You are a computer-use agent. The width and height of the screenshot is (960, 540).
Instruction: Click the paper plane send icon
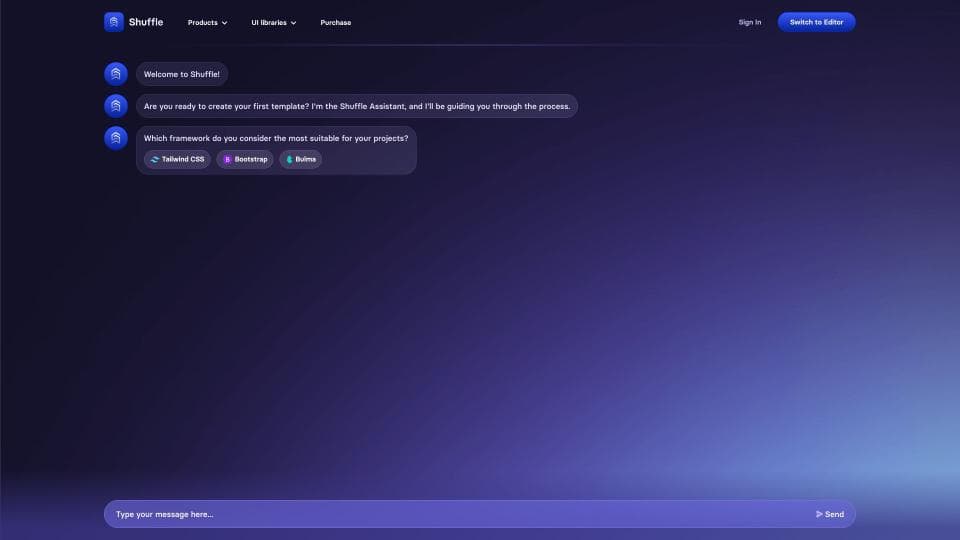pos(819,514)
